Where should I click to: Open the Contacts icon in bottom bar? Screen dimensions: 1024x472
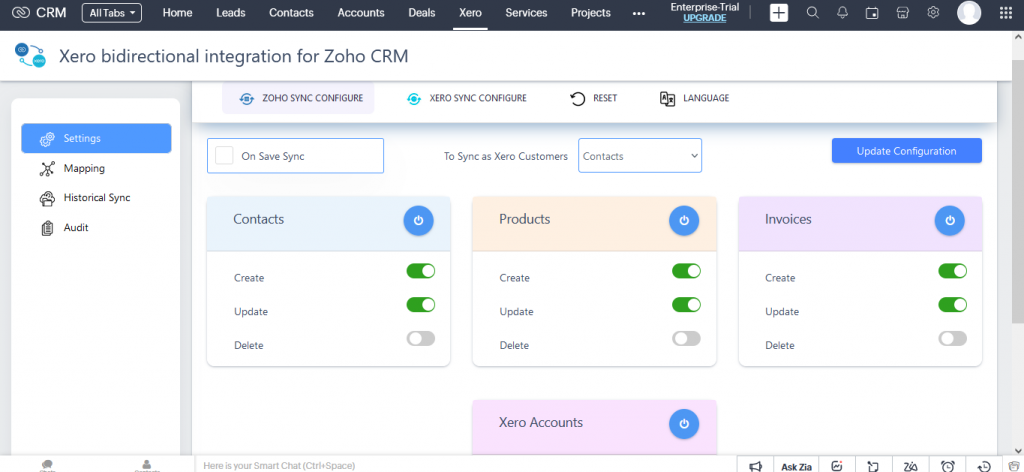(x=147, y=465)
